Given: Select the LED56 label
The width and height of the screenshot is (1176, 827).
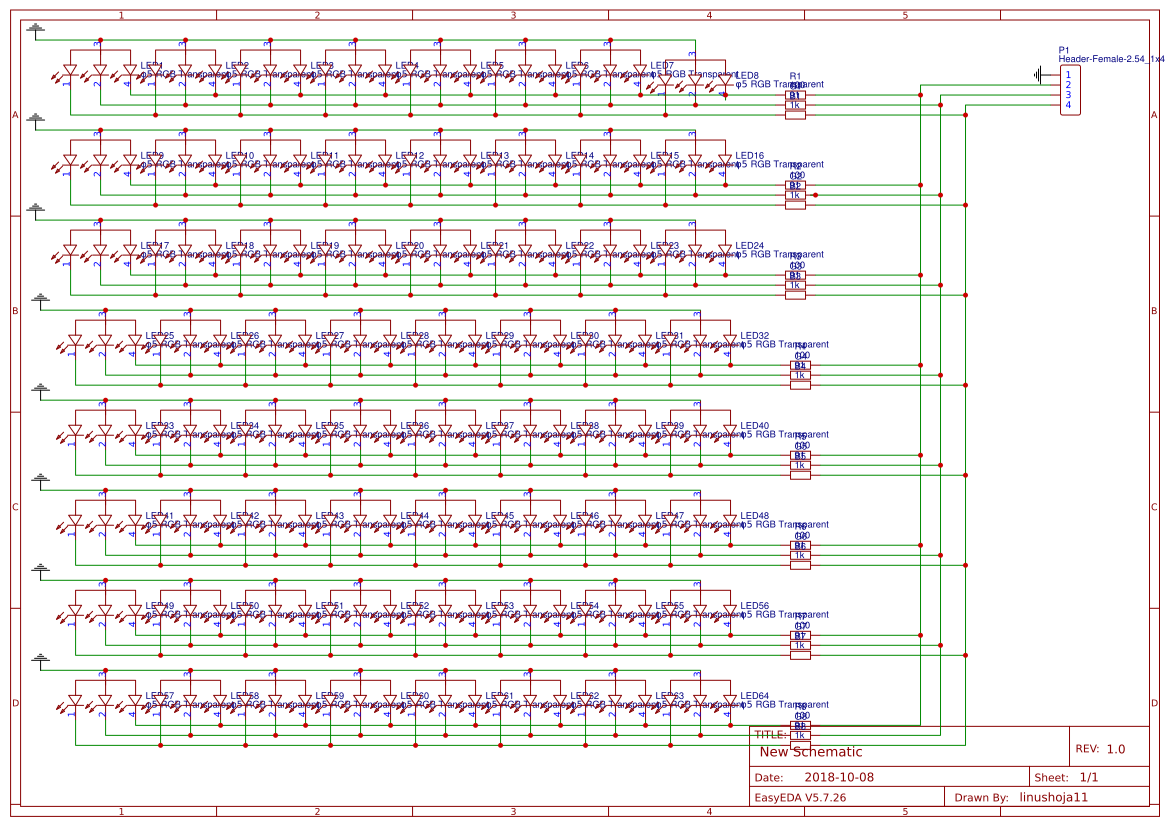Looking at the screenshot, I should (x=754, y=606).
